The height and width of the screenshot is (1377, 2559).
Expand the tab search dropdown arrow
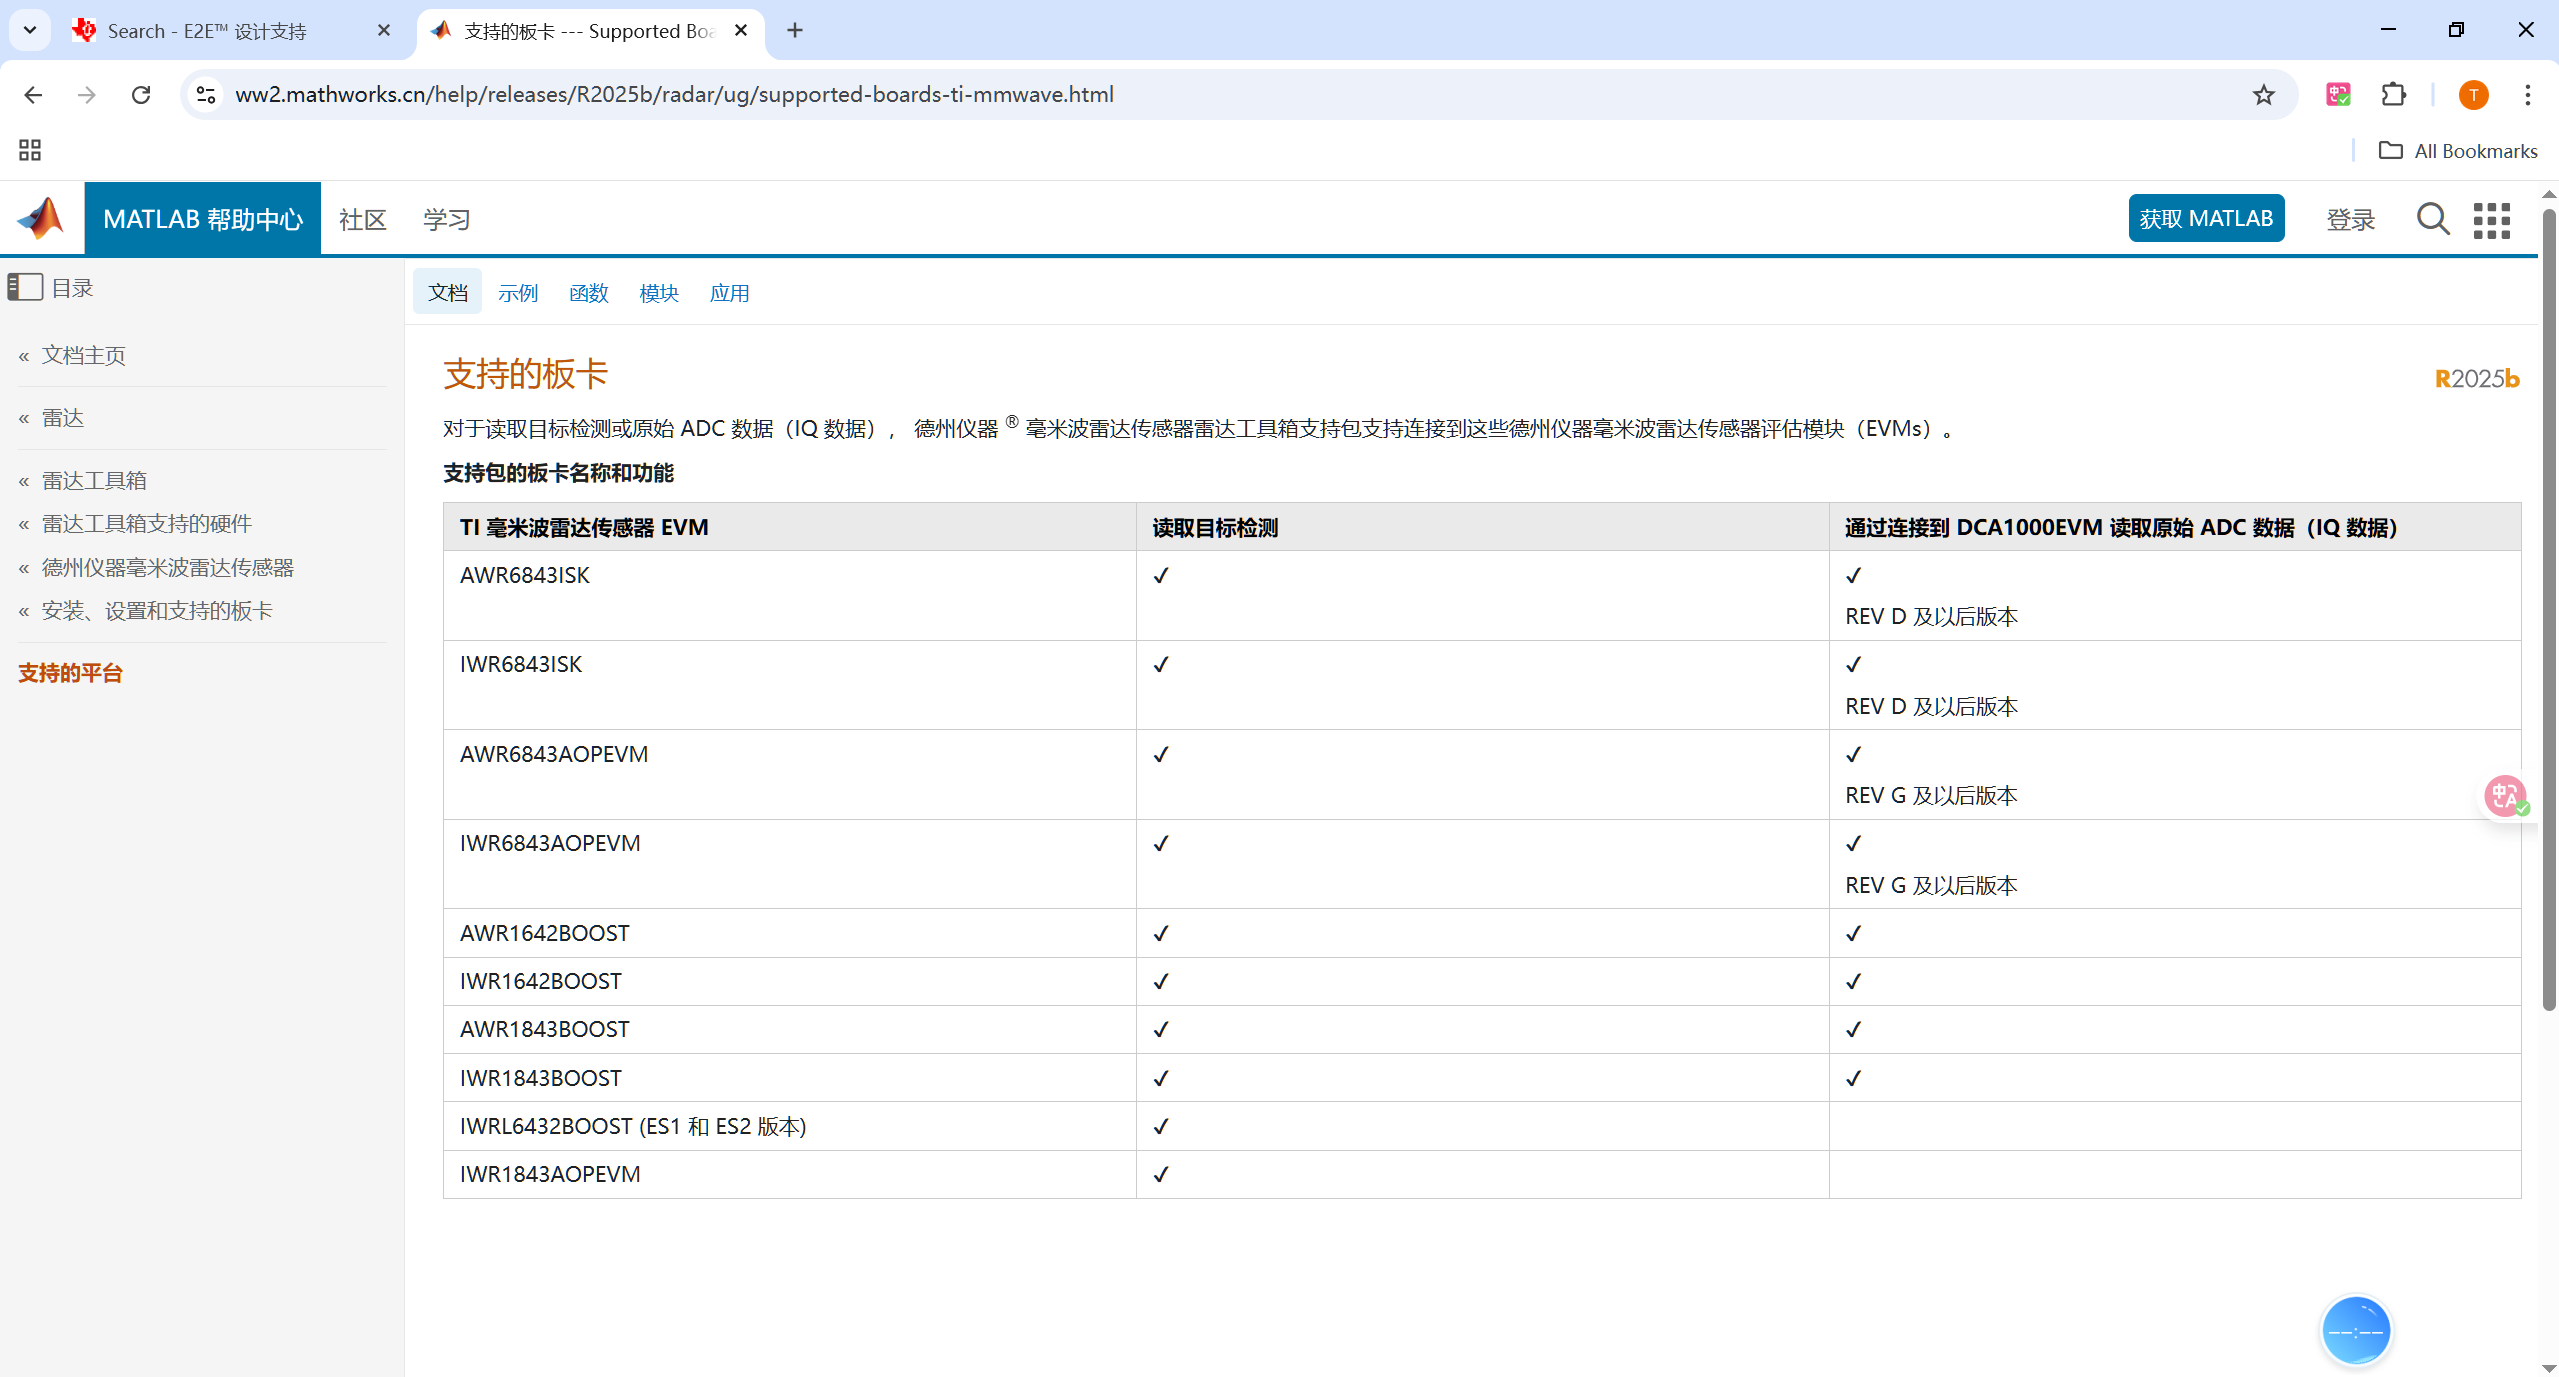(x=30, y=30)
